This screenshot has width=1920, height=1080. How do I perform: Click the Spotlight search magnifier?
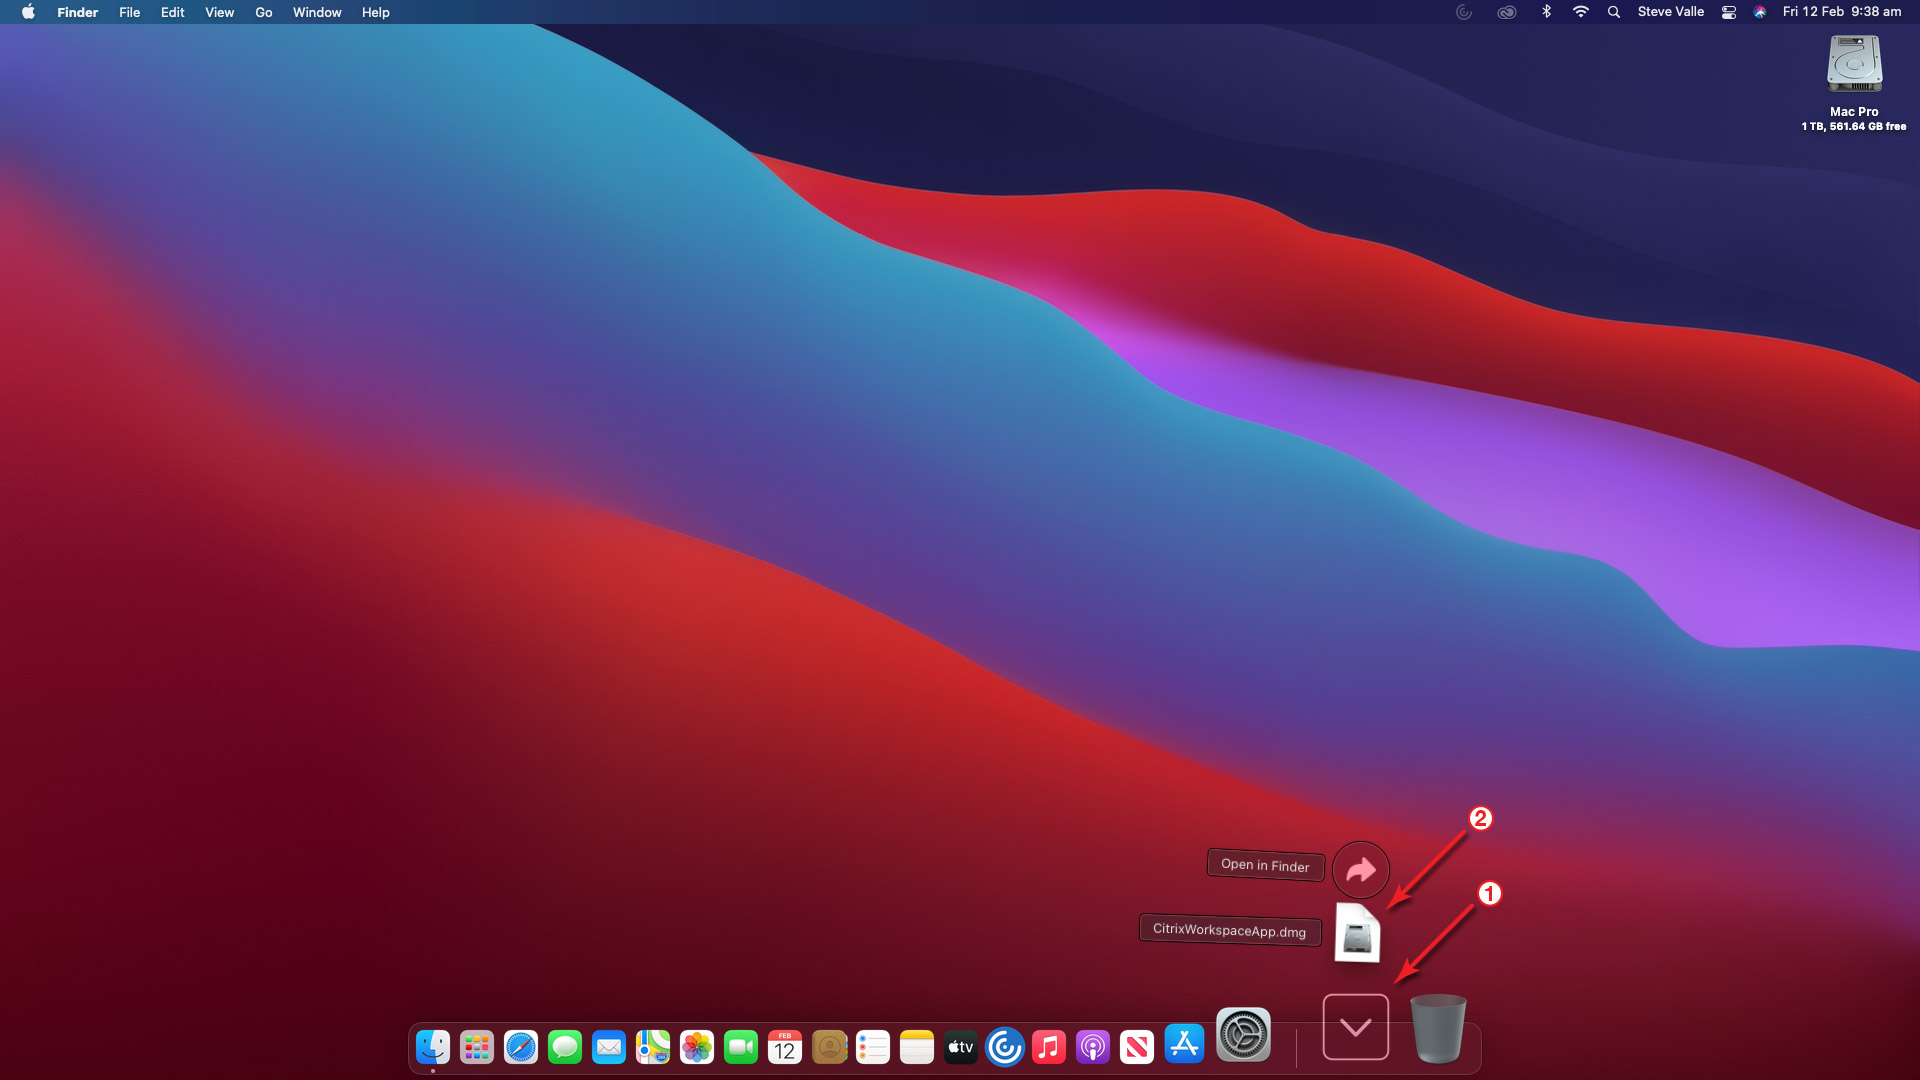coord(1613,12)
